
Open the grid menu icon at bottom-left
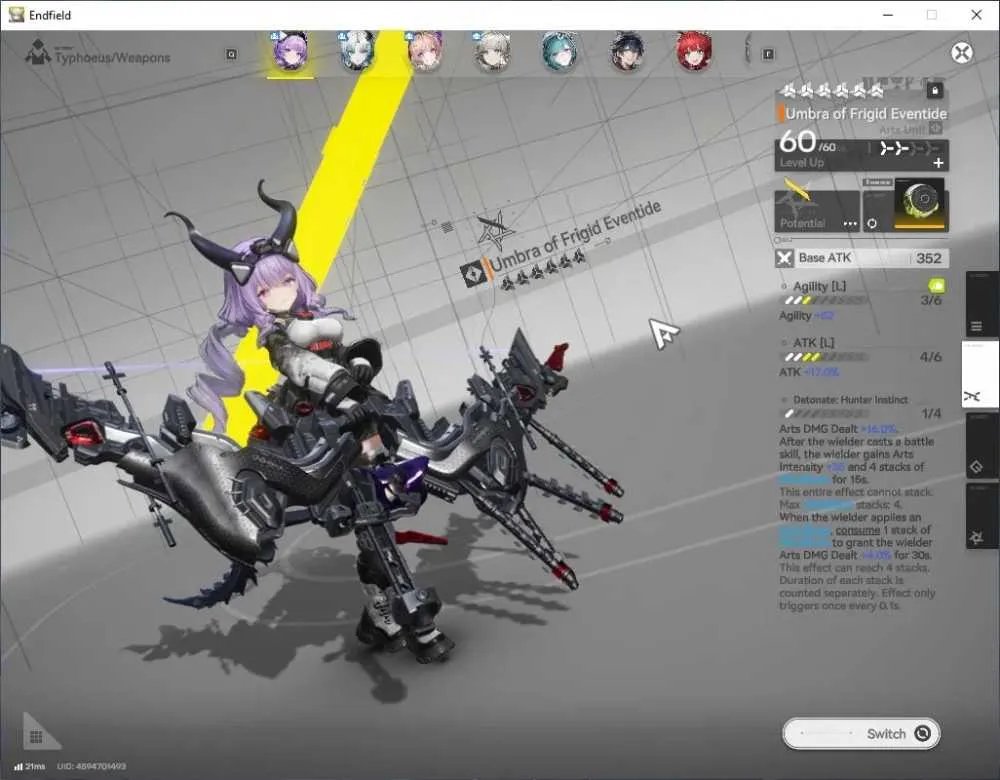[36, 737]
